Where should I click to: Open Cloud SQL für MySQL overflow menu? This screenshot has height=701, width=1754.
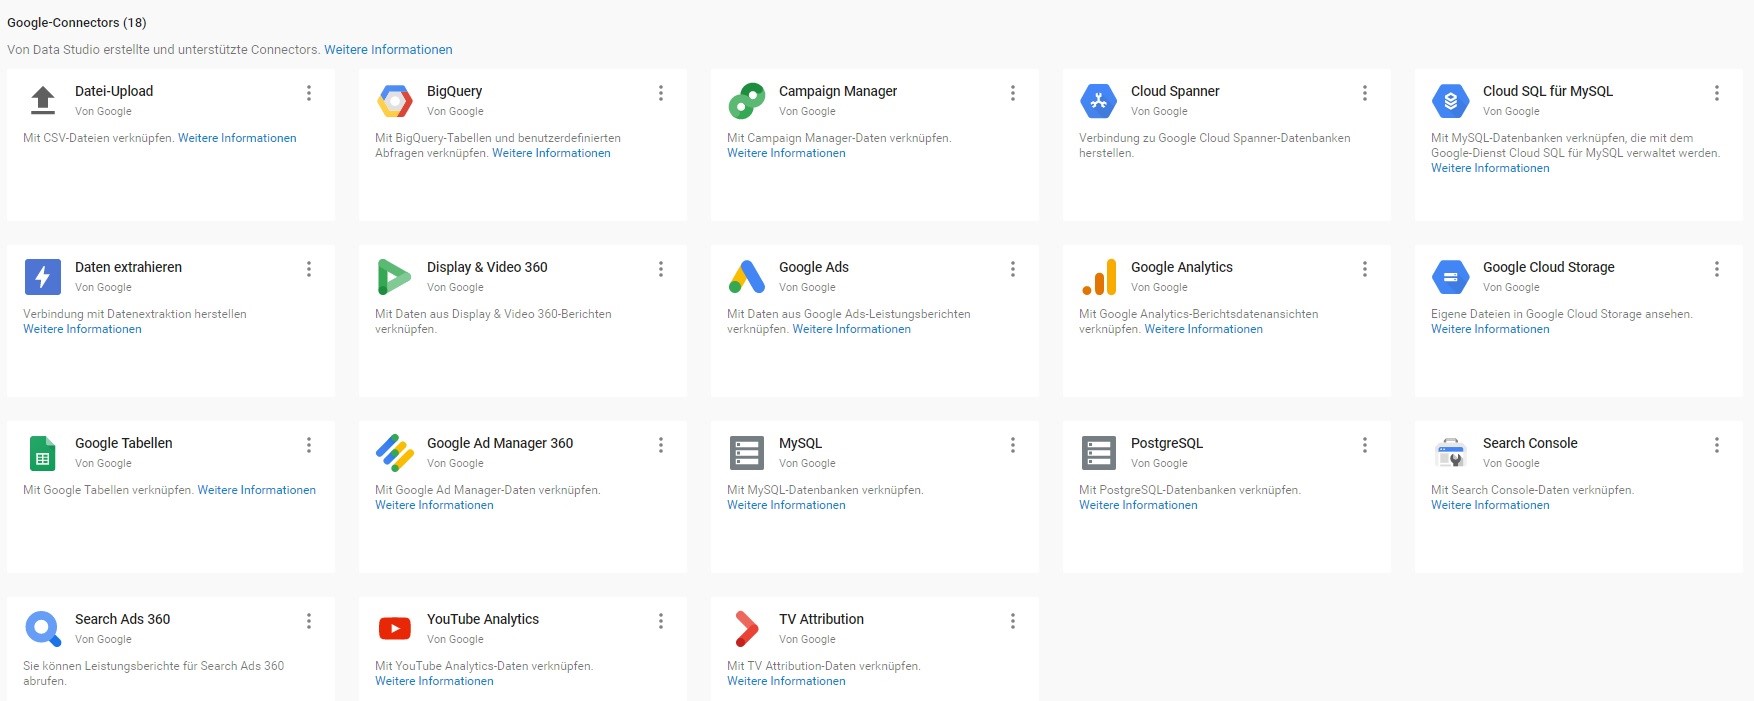(x=1717, y=93)
